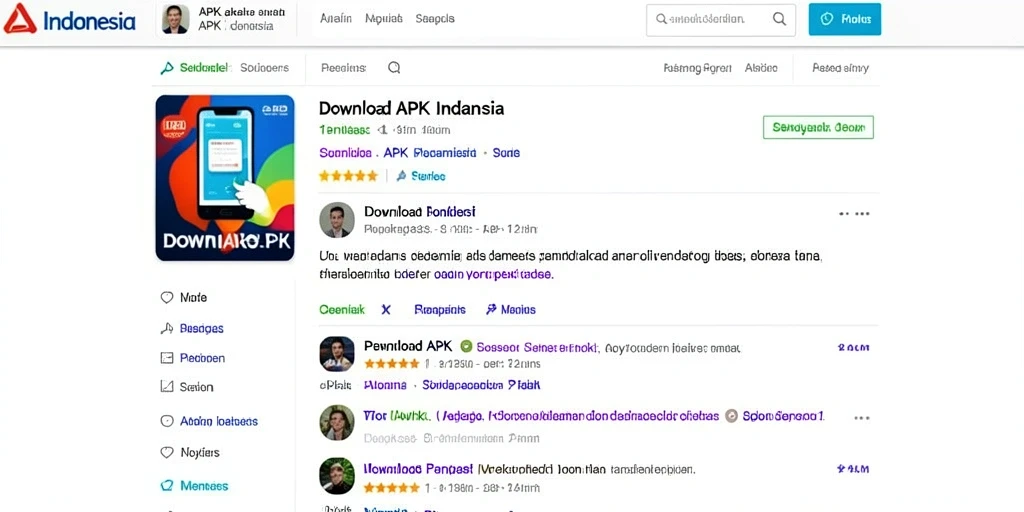This screenshot has height=512, width=1024.
Task: Open the avatar of the Uownlooe Pangesl entry
Action: pos(337,475)
